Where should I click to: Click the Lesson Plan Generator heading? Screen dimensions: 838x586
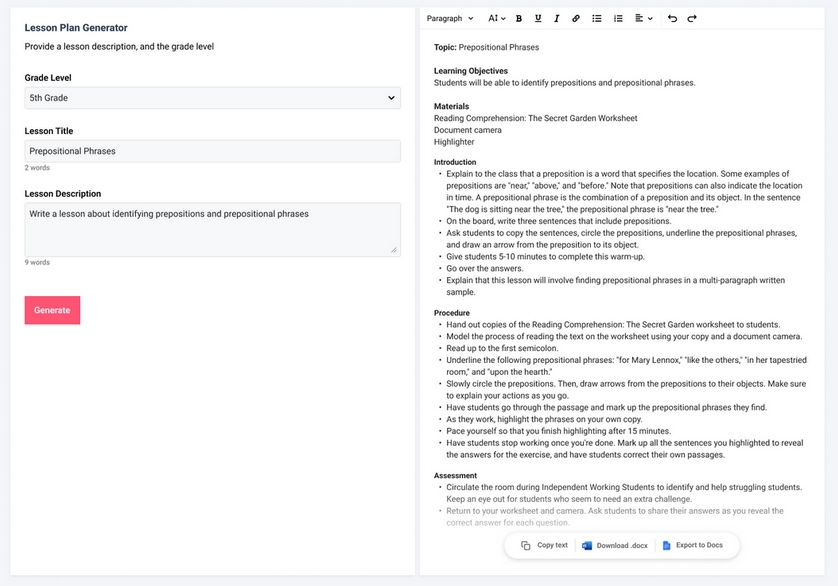point(76,28)
